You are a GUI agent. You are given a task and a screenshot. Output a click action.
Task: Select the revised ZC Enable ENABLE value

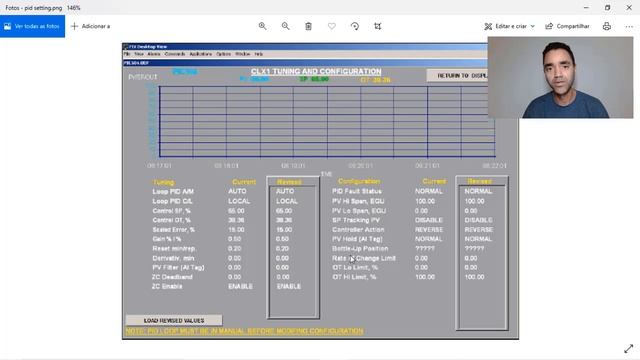click(x=289, y=286)
